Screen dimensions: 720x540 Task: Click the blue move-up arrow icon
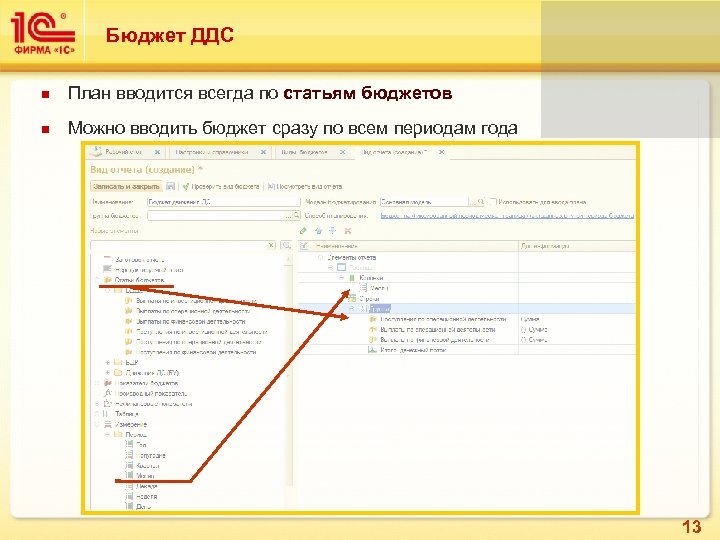tap(318, 231)
